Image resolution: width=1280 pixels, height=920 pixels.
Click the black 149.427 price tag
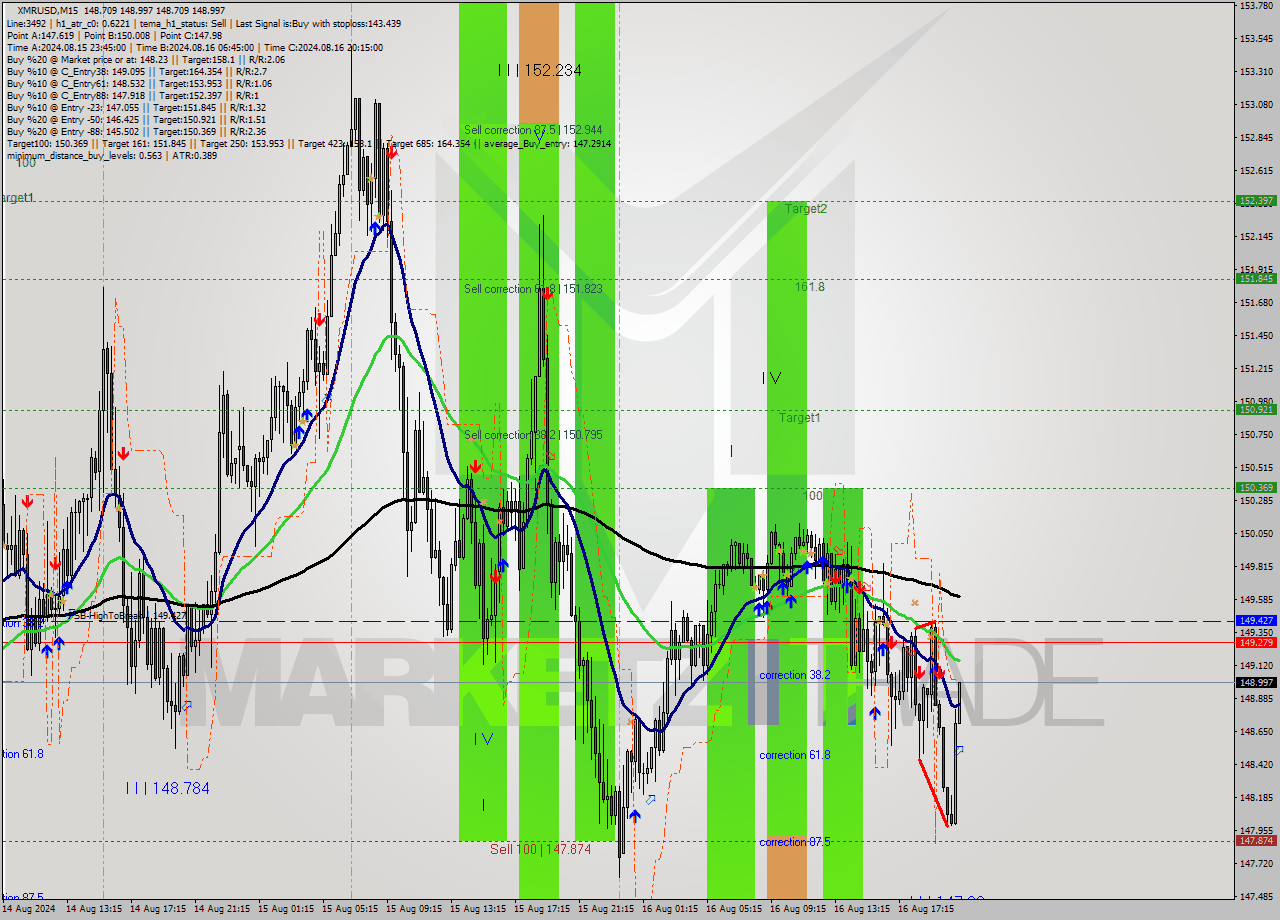point(1256,621)
